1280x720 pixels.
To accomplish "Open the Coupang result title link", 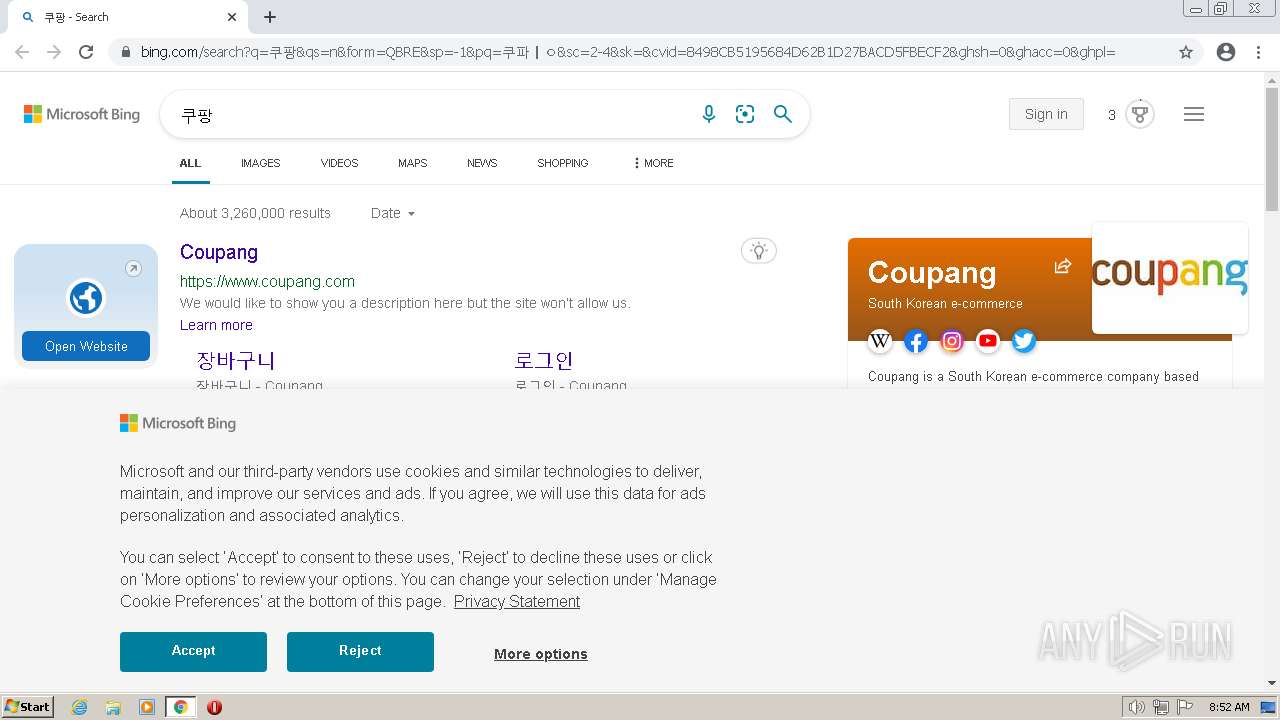I will point(219,252).
